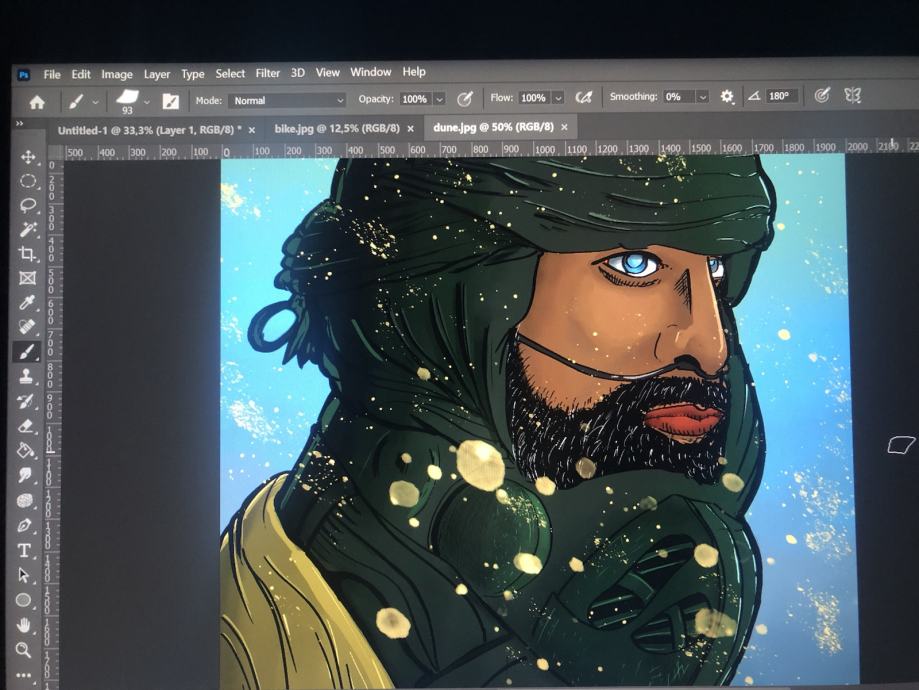Select the Smudge tool
919x690 pixels.
tap(25, 475)
